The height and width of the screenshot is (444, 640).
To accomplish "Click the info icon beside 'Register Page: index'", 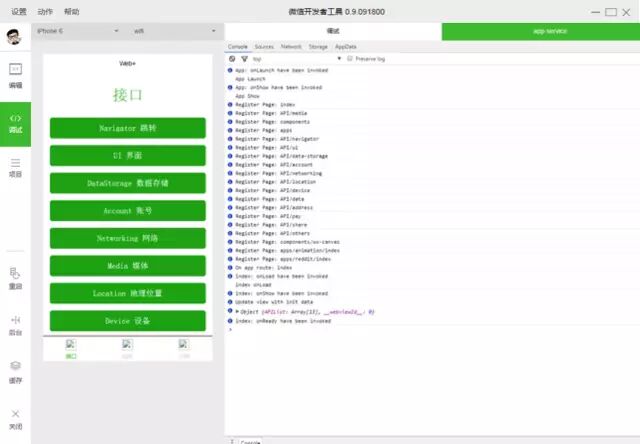I will pyautogui.click(x=230, y=104).
